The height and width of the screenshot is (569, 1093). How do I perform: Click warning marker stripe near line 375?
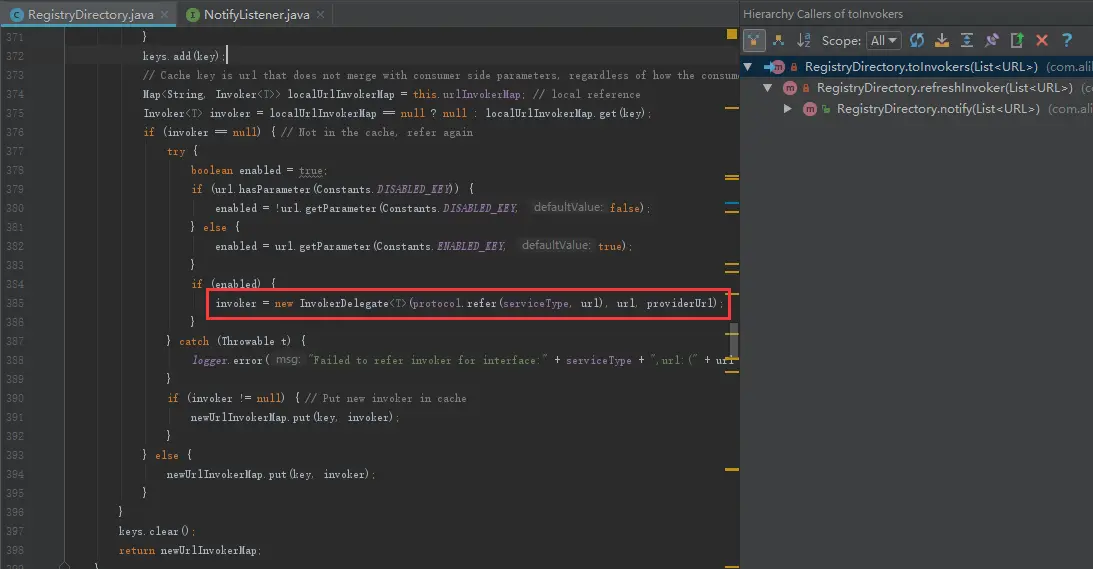coord(731,108)
